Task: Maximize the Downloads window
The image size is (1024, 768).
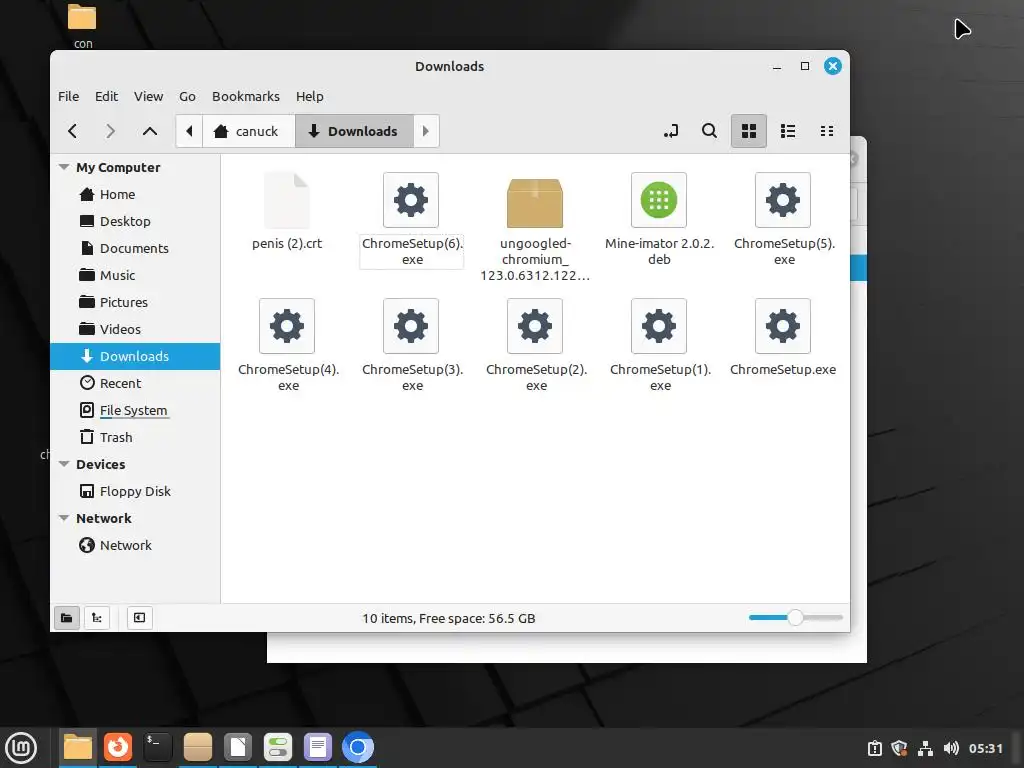Action: pyautogui.click(x=805, y=66)
